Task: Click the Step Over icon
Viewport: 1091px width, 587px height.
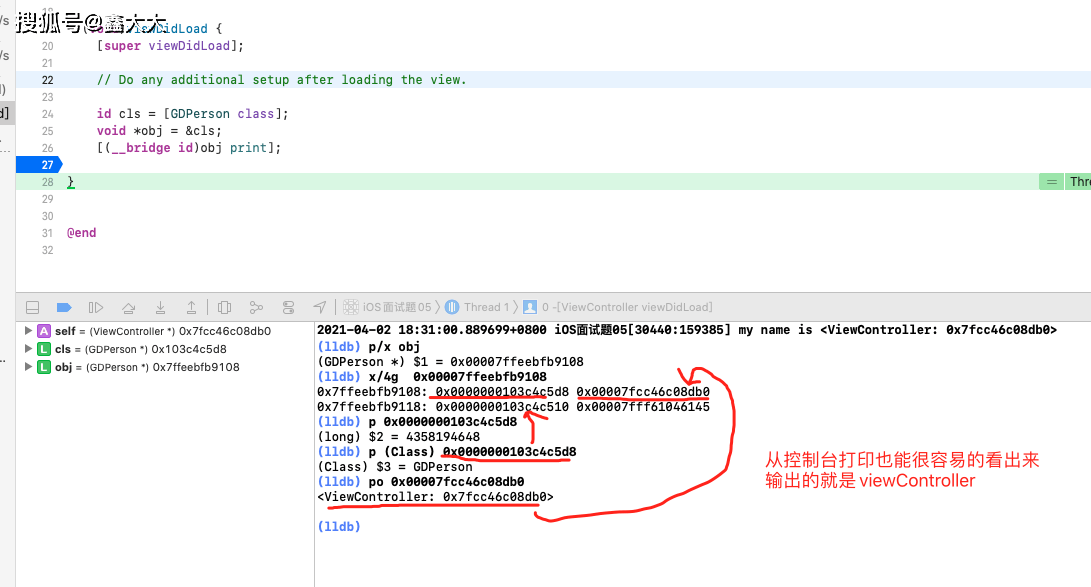Action: 128,307
